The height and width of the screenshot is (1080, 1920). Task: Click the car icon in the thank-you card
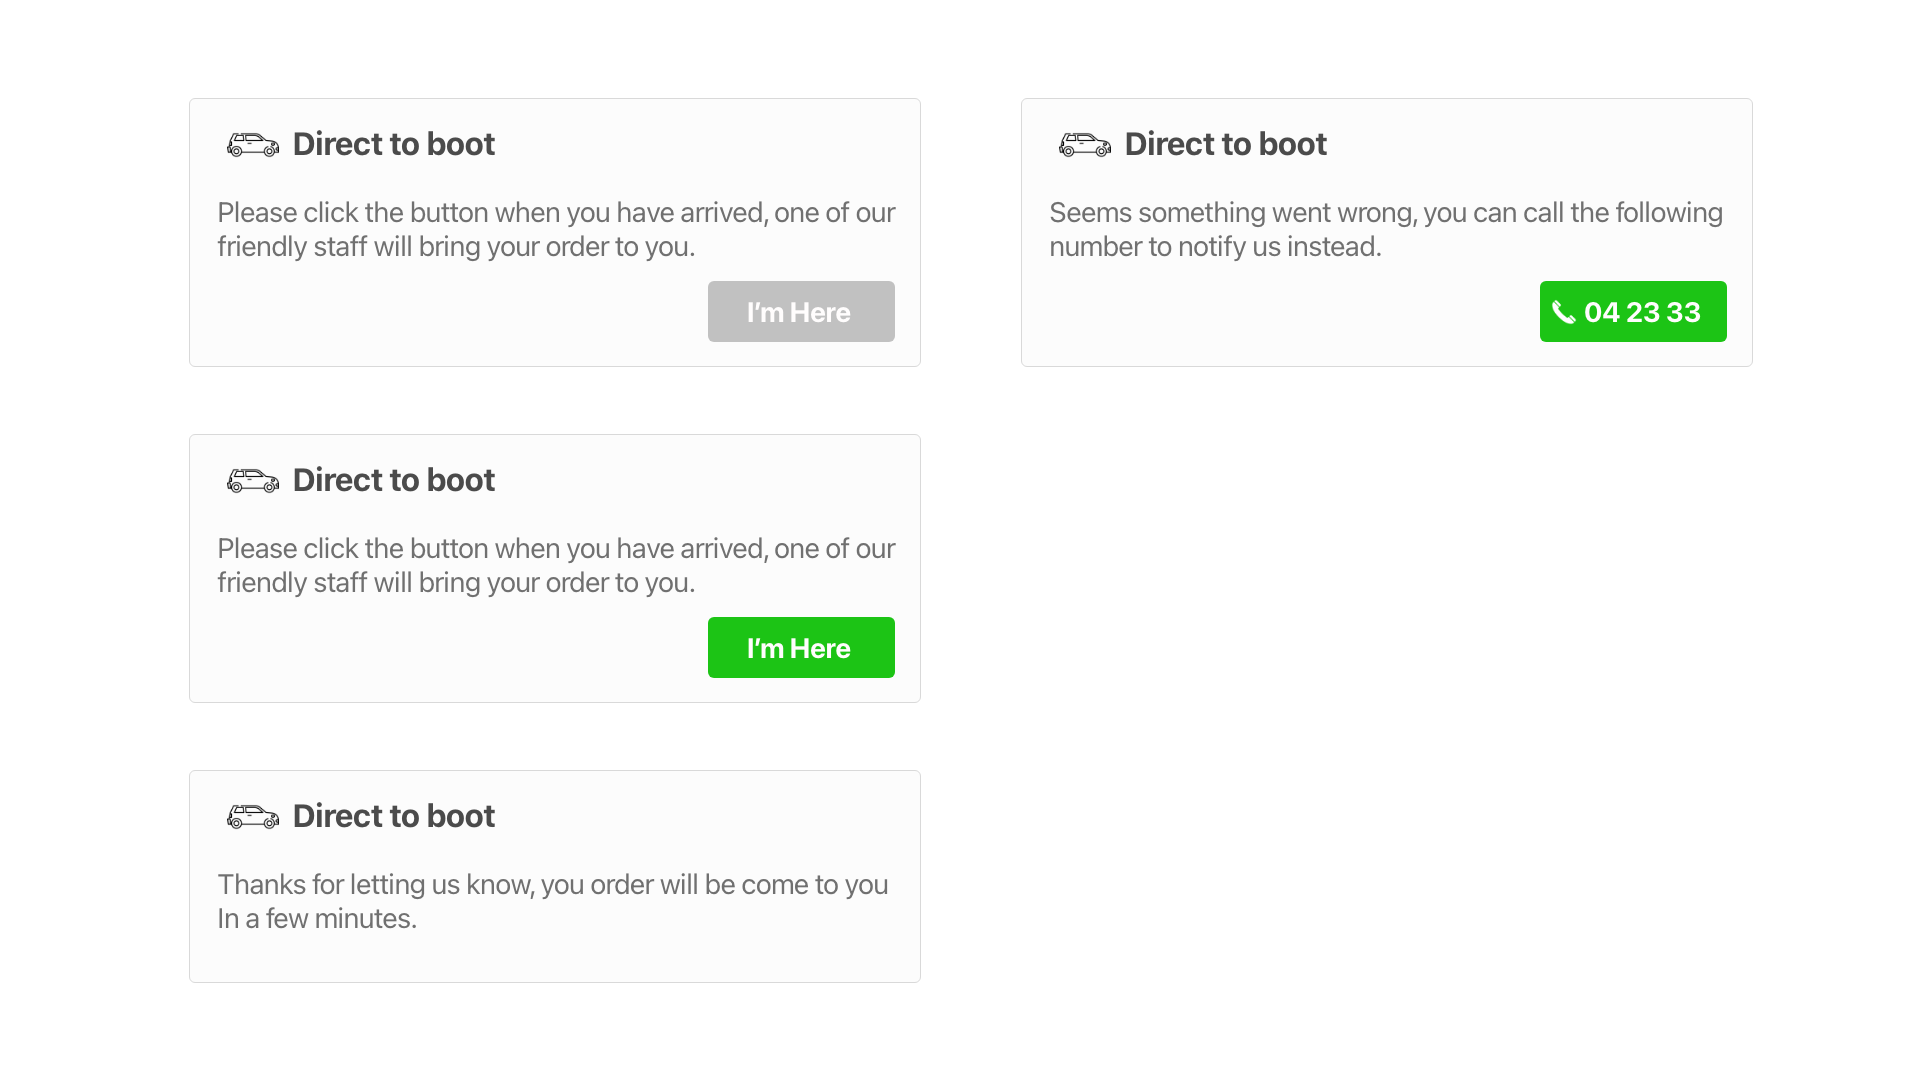pyautogui.click(x=252, y=816)
